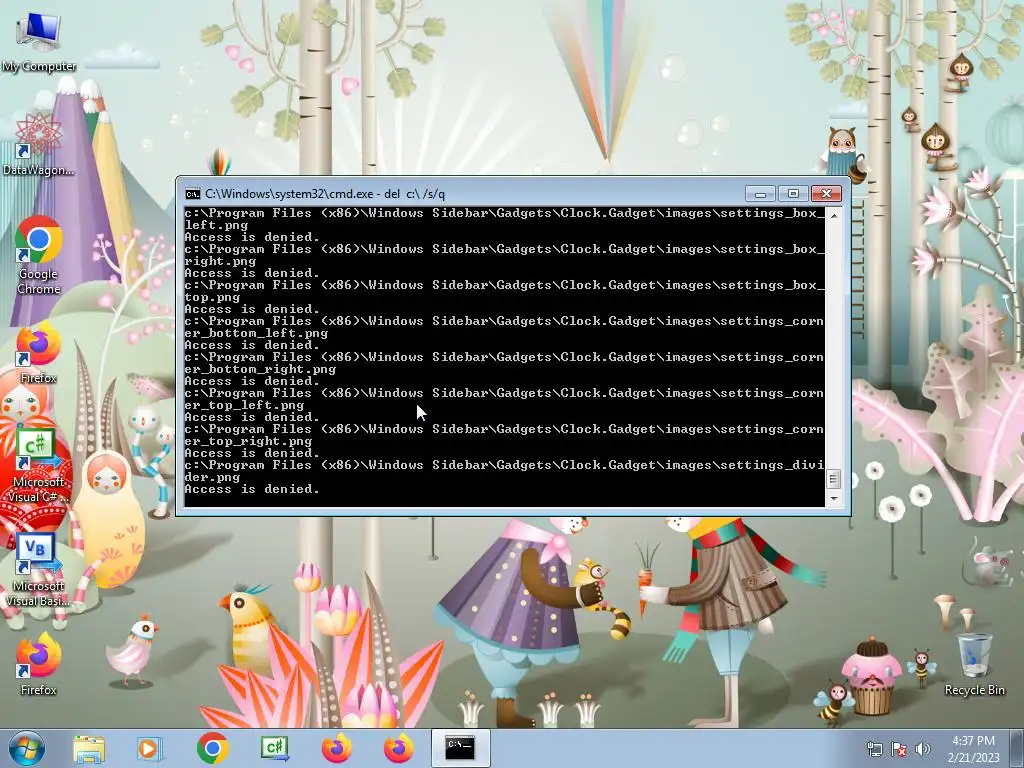The height and width of the screenshot is (768, 1024).
Task: Minimize the cmd.exe window
Action: [760, 194]
